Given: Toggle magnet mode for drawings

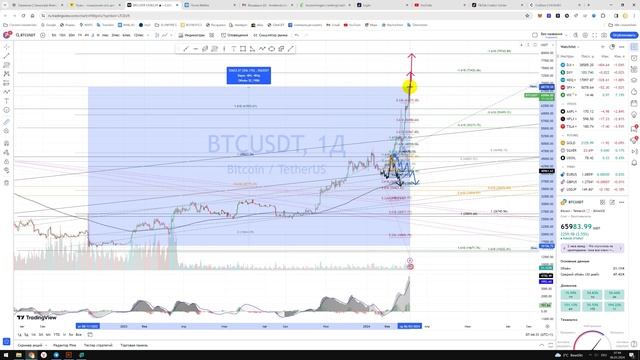Looking at the screenshot, I should point(7,143).
